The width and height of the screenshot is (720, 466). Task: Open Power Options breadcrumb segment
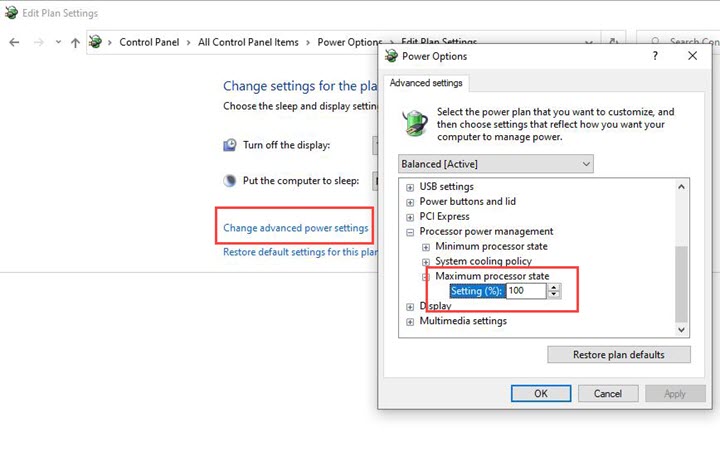click(348, 42)
